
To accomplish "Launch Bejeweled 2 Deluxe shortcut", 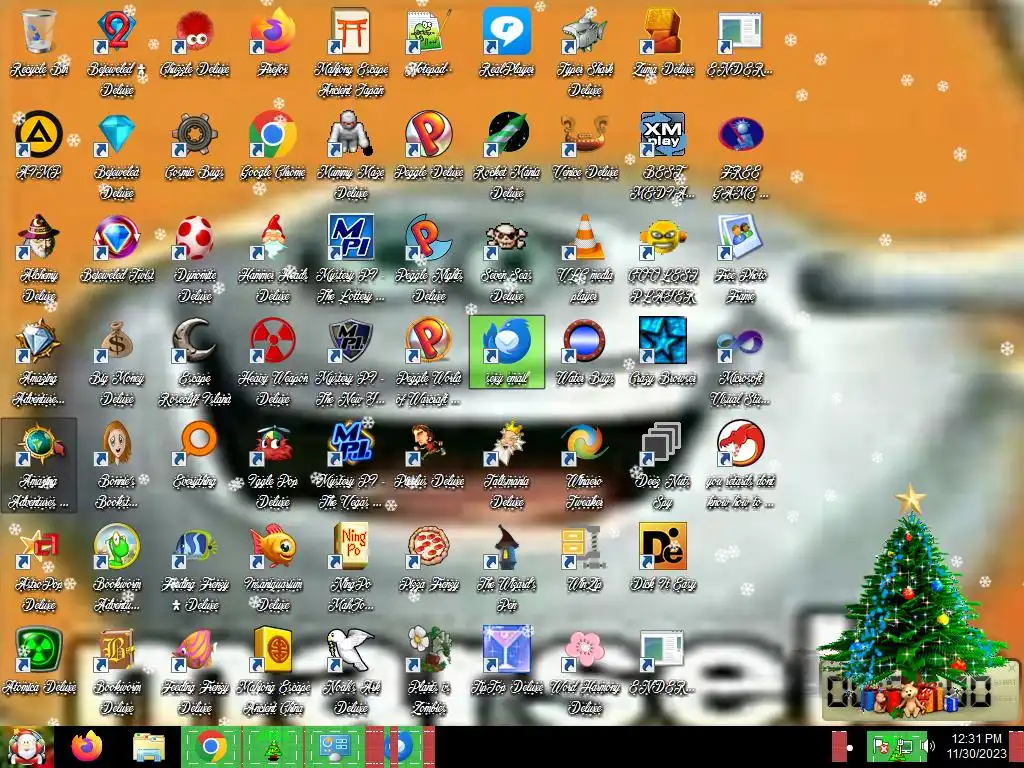I will click(x=117, y=52).
